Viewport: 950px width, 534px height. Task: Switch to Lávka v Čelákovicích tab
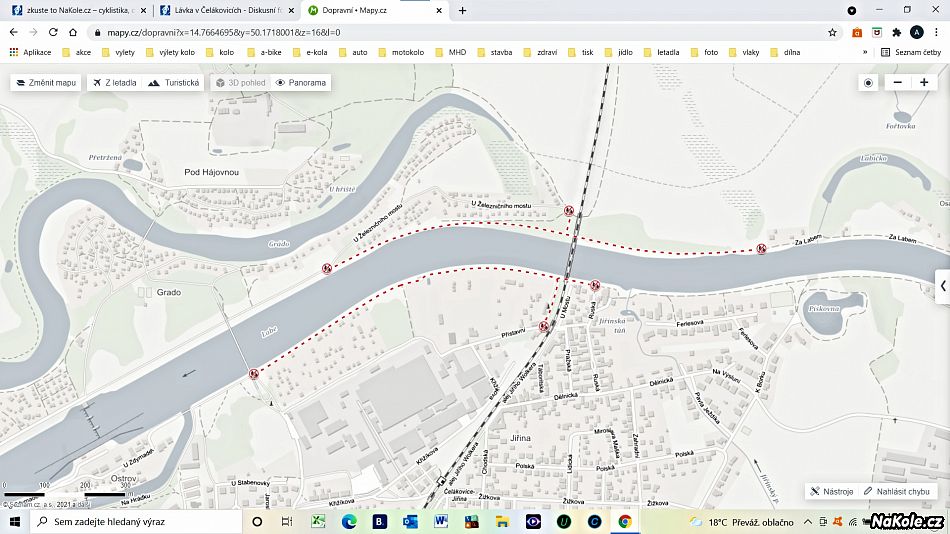226,10
